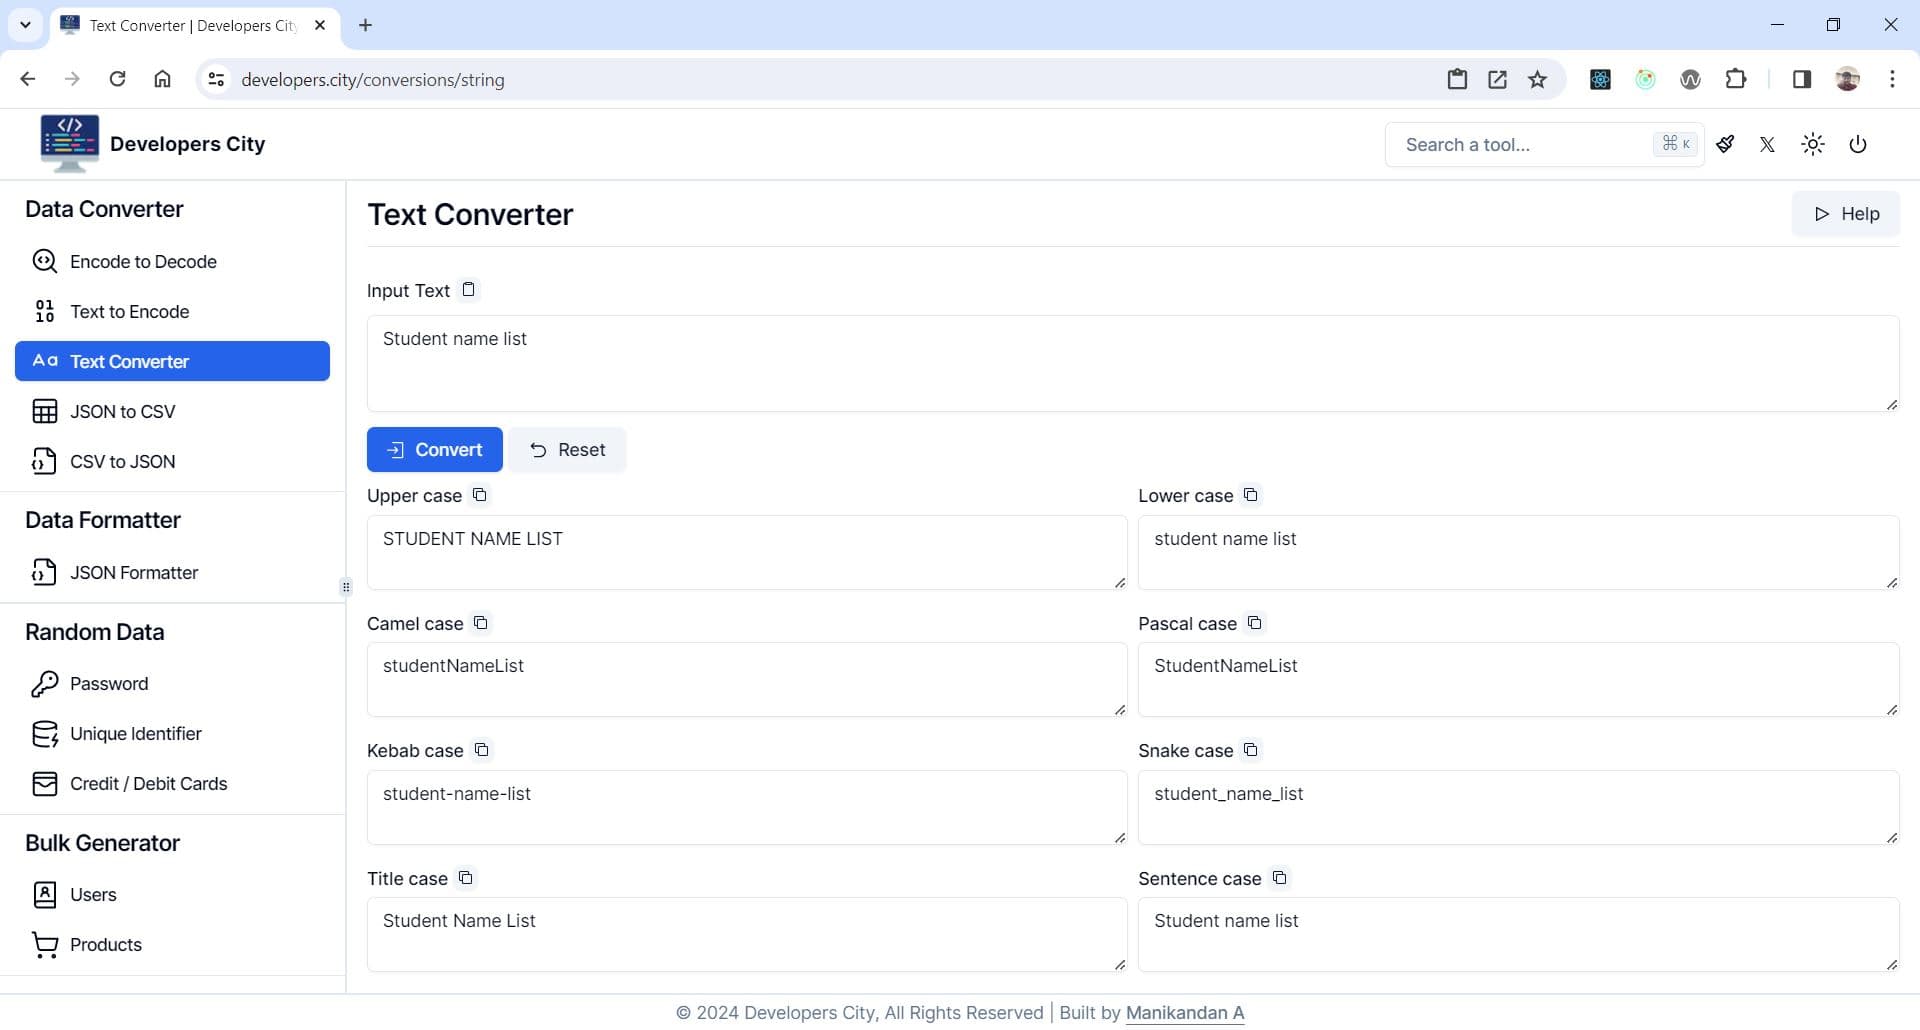Image resolution: width=1920 pixels, height=1030 pixels.
Task: Open the theme paintbrush customizer
Action: [x=1725, y=144]
